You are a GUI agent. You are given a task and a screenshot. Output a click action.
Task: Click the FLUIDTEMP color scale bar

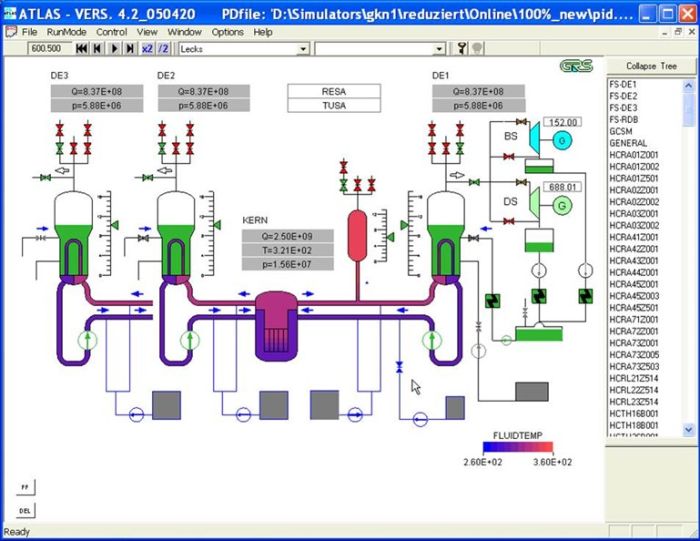tap(518, 447)
